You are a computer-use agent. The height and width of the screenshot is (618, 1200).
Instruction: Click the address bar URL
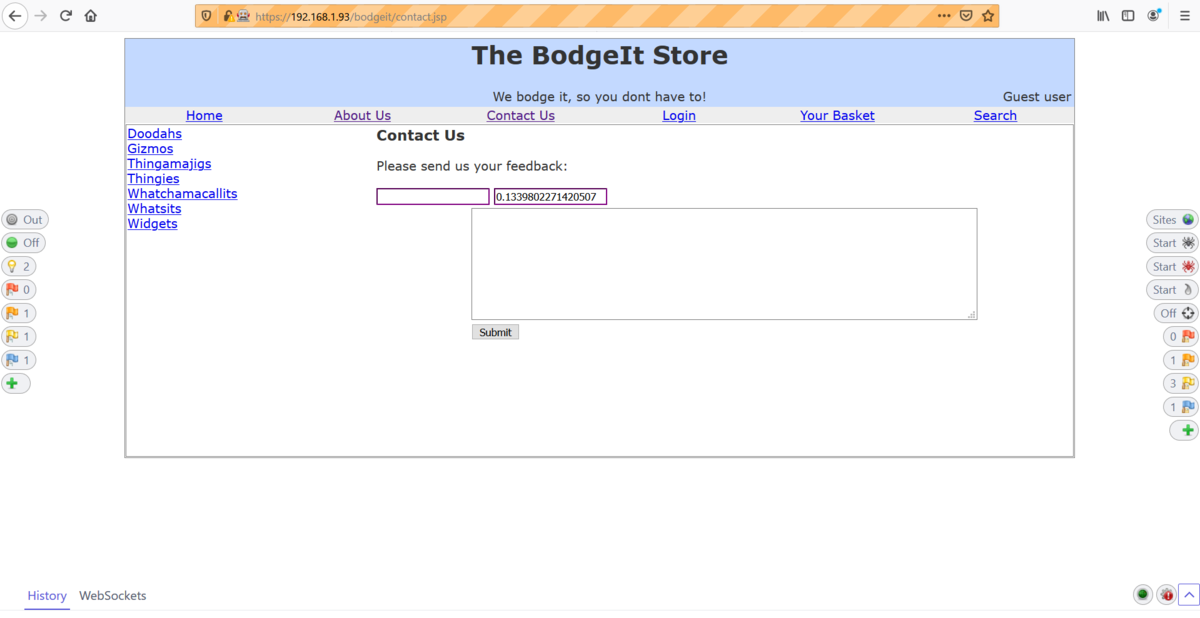(350, 16)
